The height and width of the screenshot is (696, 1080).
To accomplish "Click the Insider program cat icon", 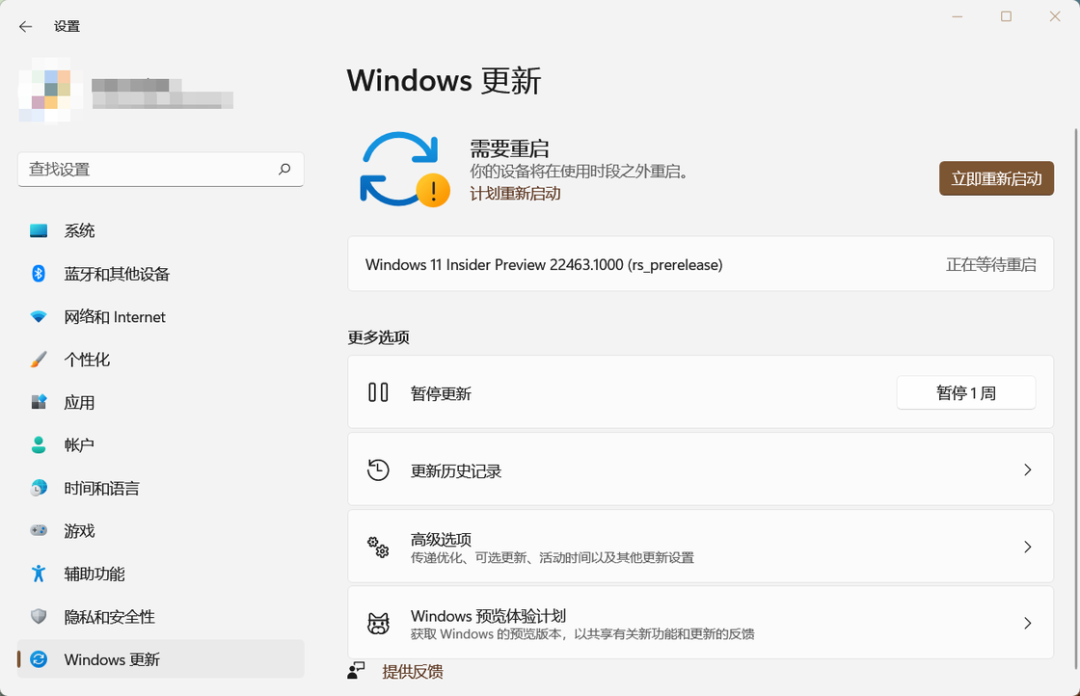I will point(378,624).
